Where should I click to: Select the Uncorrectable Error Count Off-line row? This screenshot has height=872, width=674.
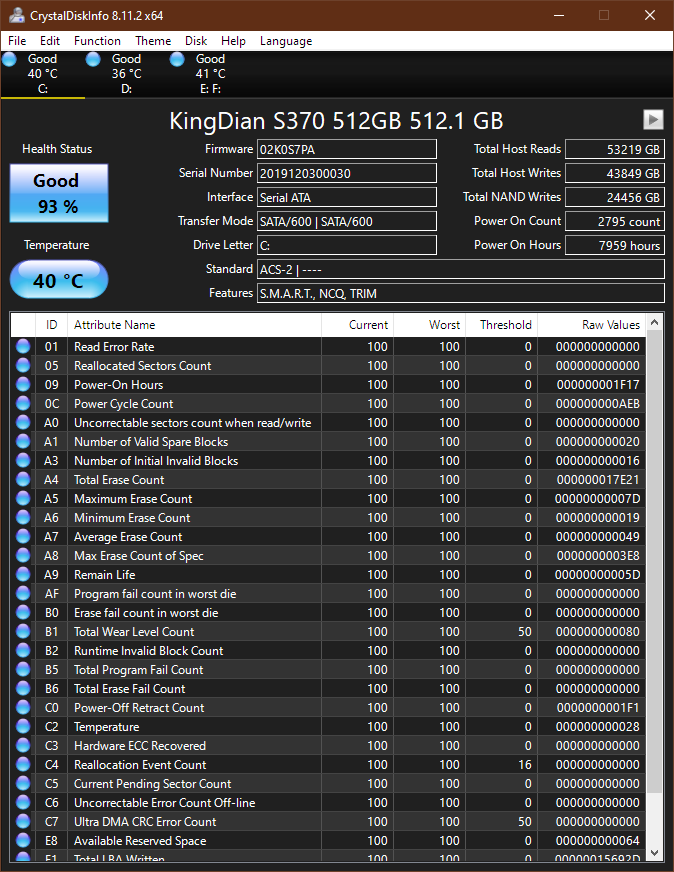pyautogui.click(x=328, y=802)
